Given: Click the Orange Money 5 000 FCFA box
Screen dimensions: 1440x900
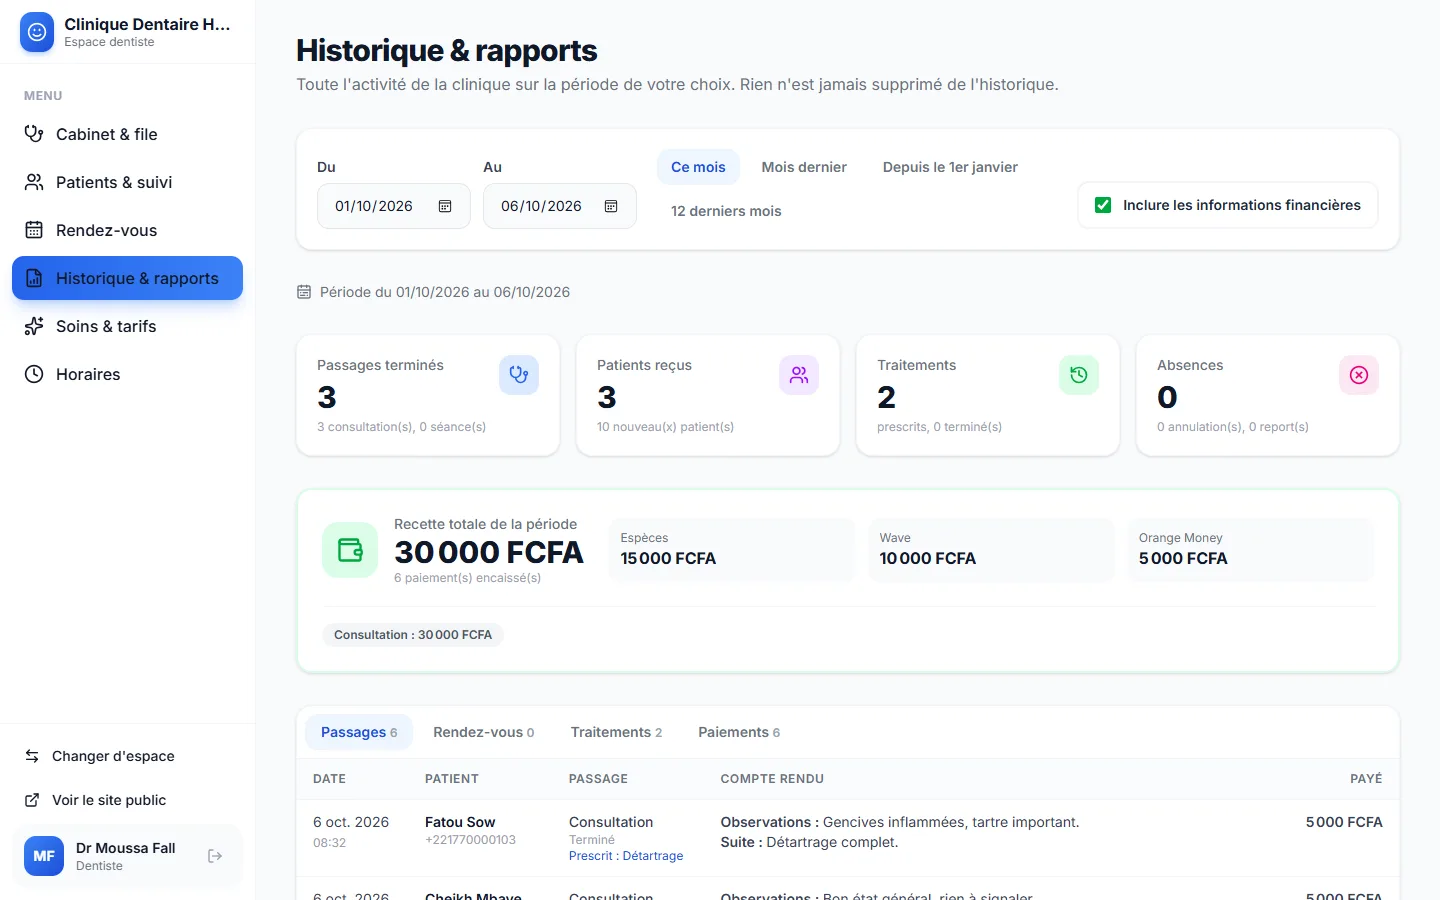Looking at the screenshot, I should [x=1251, y=550].
